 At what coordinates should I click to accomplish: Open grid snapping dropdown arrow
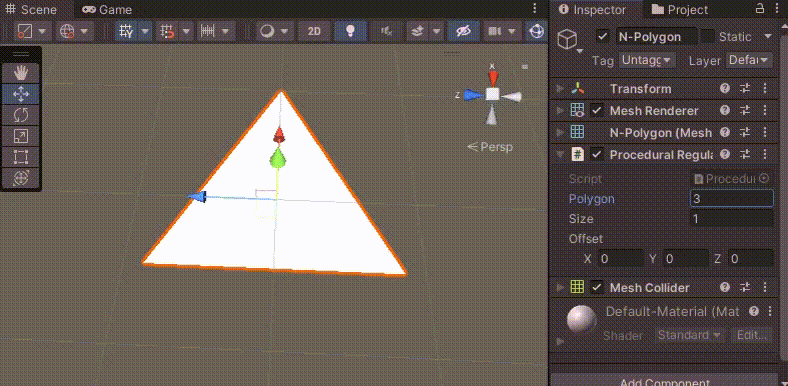click(x=186, y=32)
